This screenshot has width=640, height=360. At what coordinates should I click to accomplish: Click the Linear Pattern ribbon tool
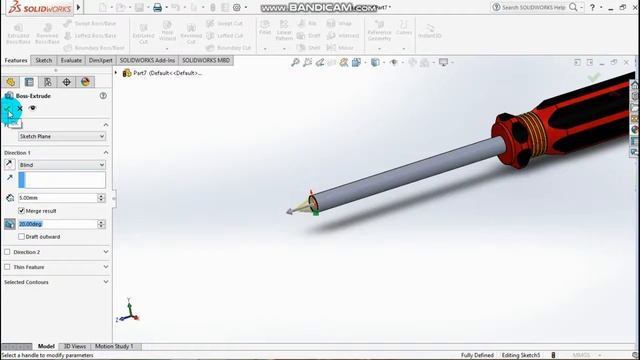point(284,30)
